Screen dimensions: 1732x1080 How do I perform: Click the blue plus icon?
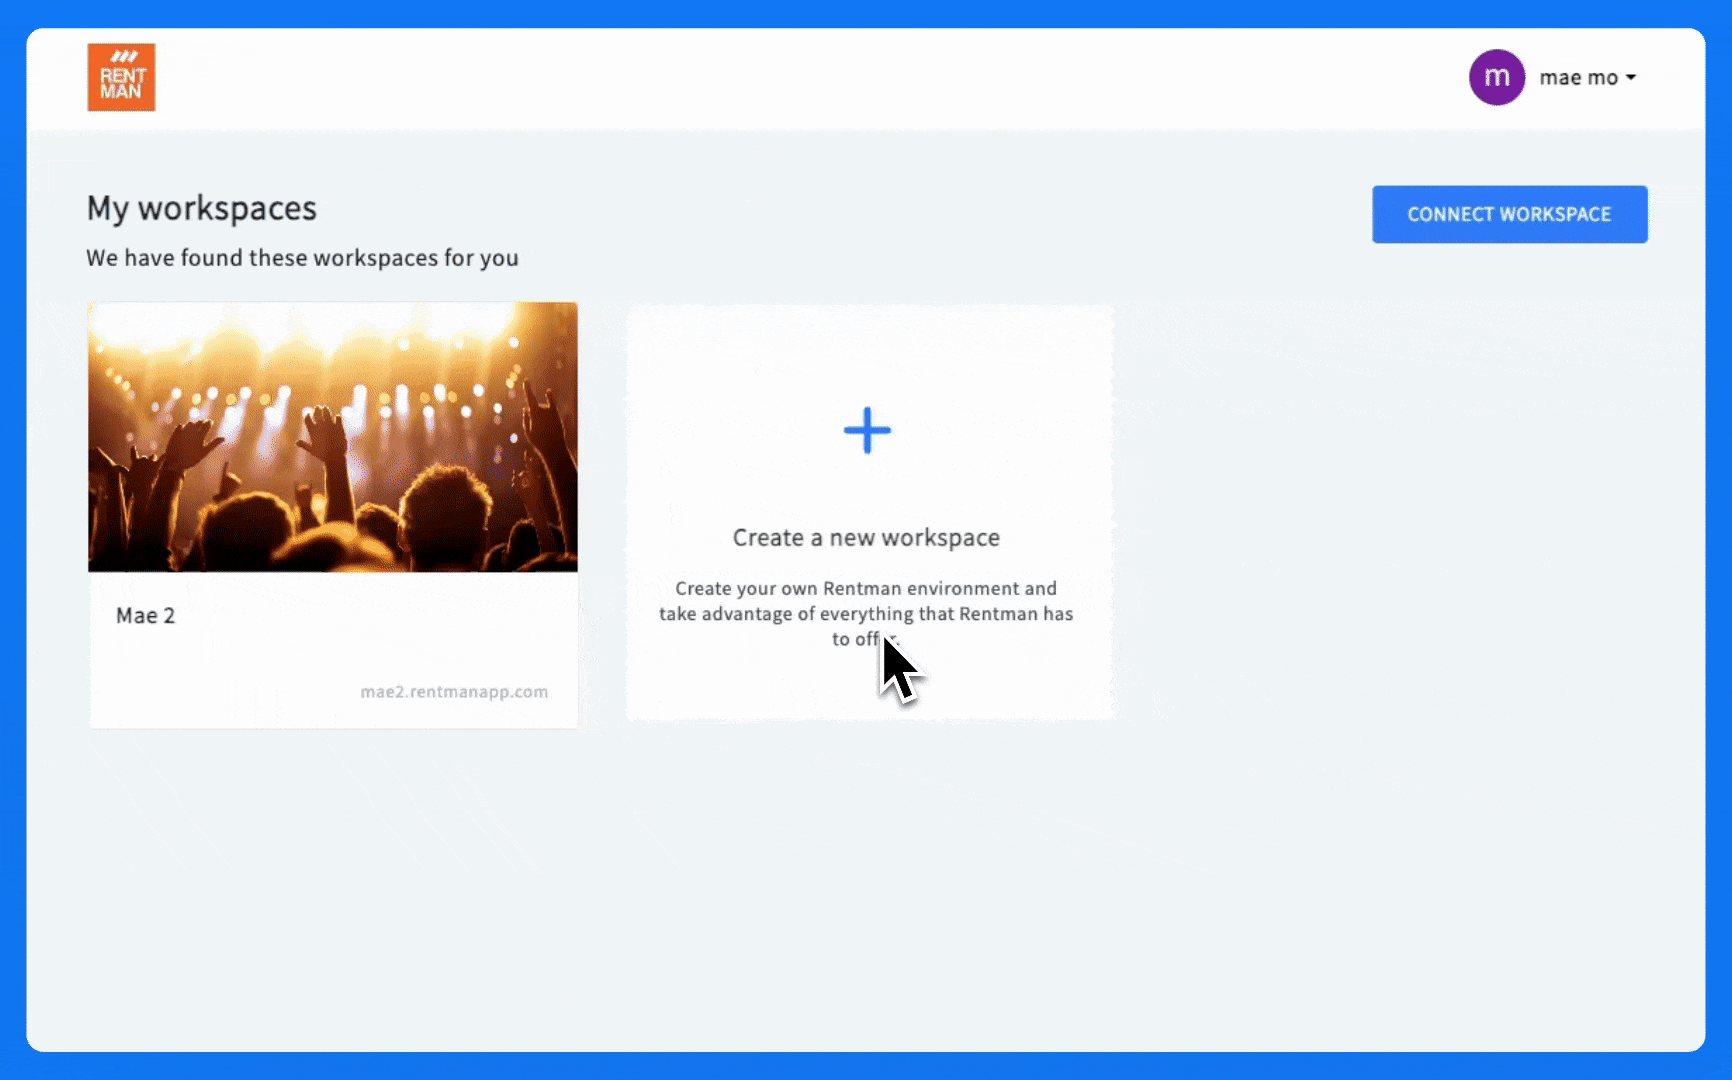click(867, 431)
